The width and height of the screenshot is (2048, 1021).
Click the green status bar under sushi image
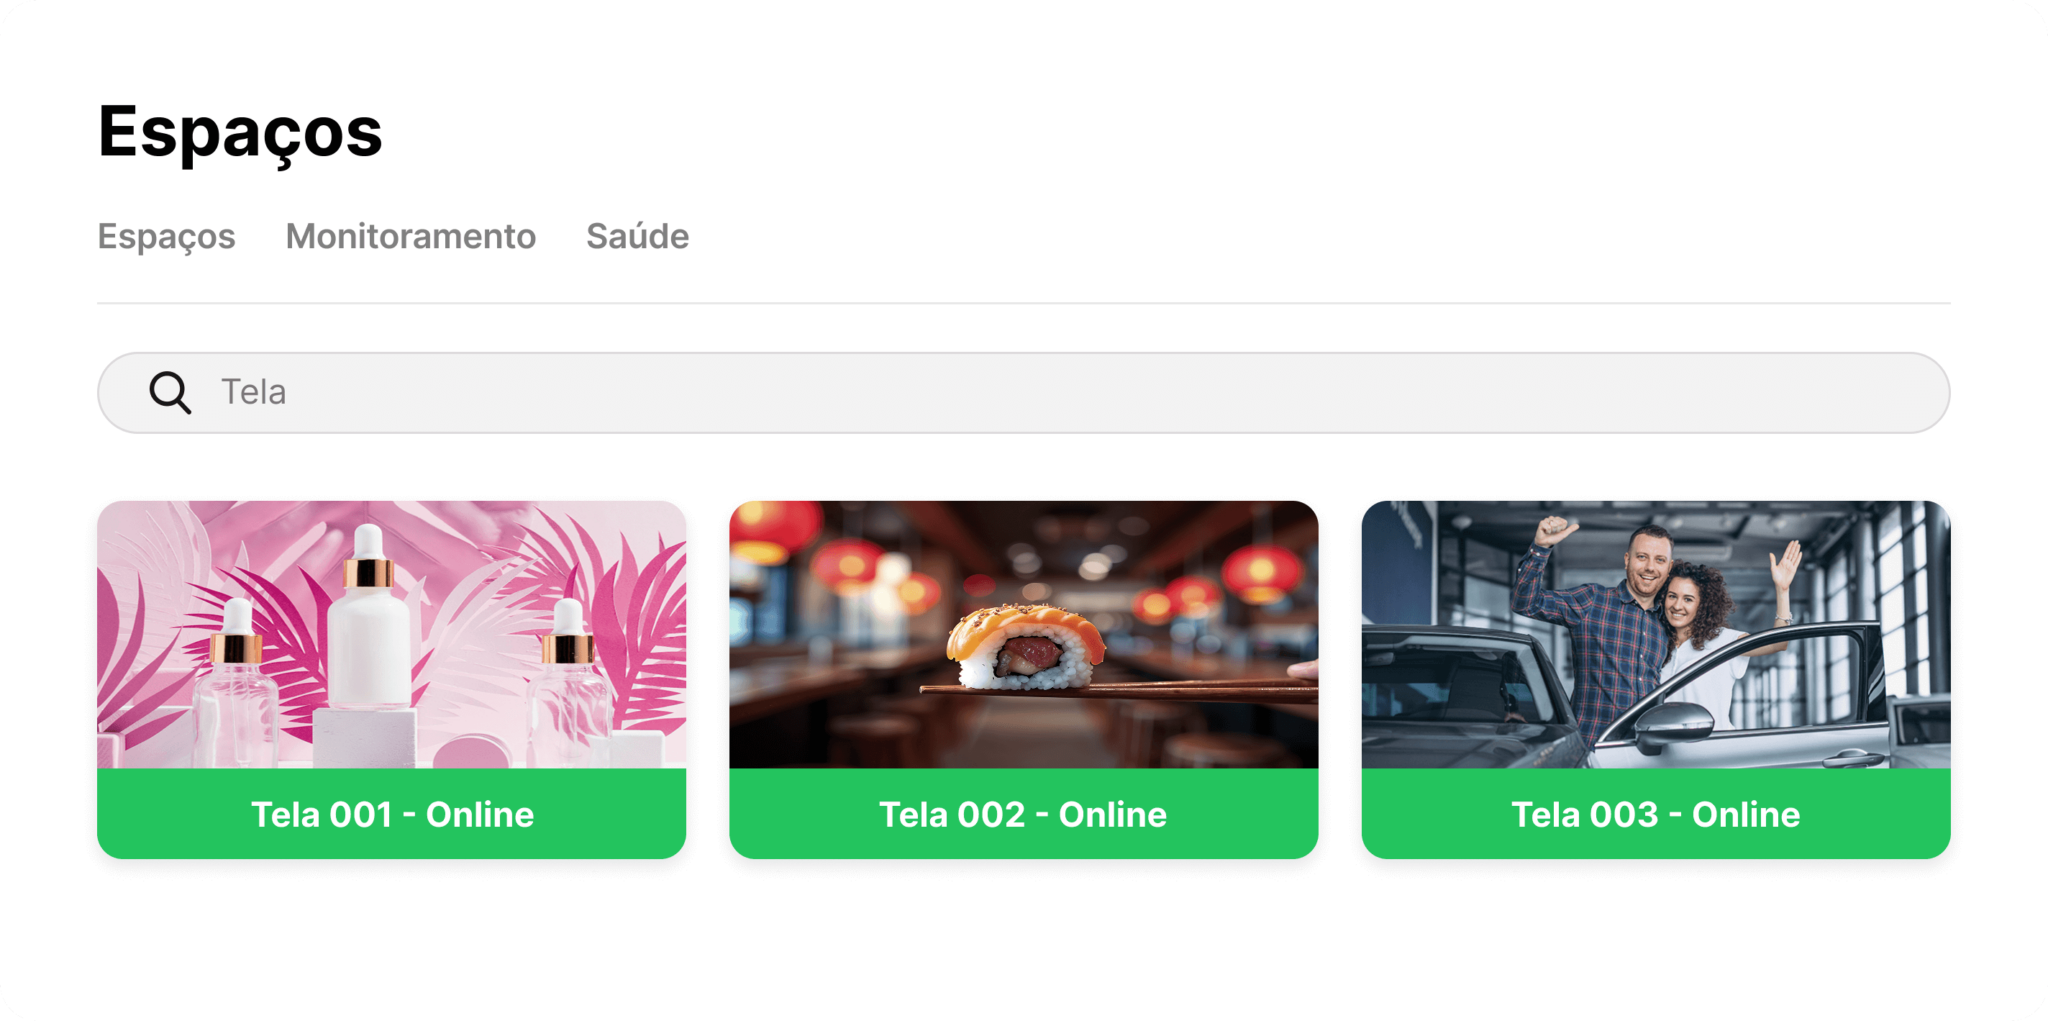click(x=1023, y=813)
